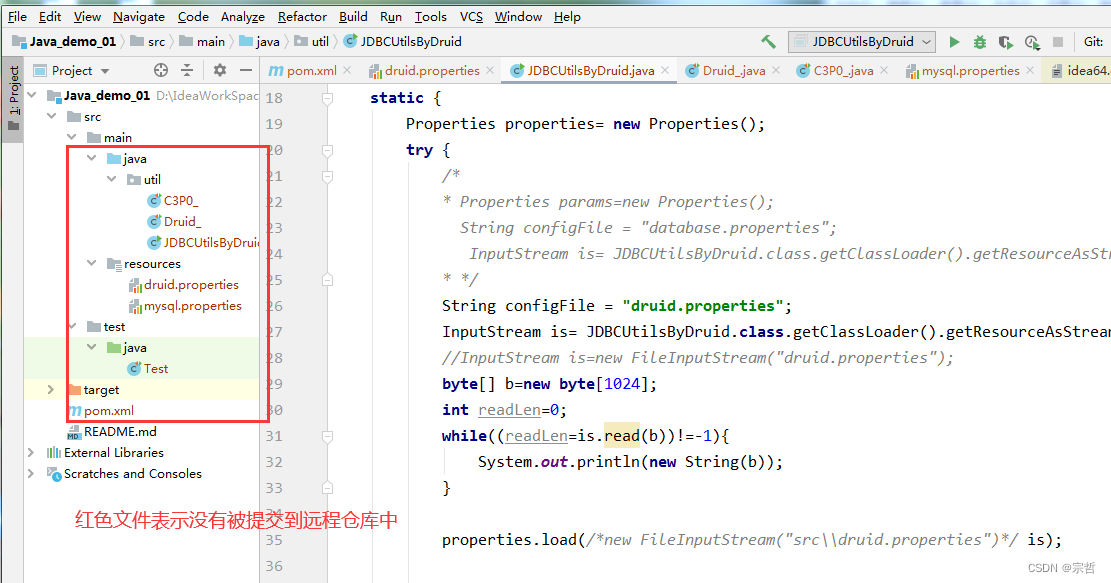1111x583 pixels.
Task: Locate the current file with the crosshair icon
Action: pos(161,70)
